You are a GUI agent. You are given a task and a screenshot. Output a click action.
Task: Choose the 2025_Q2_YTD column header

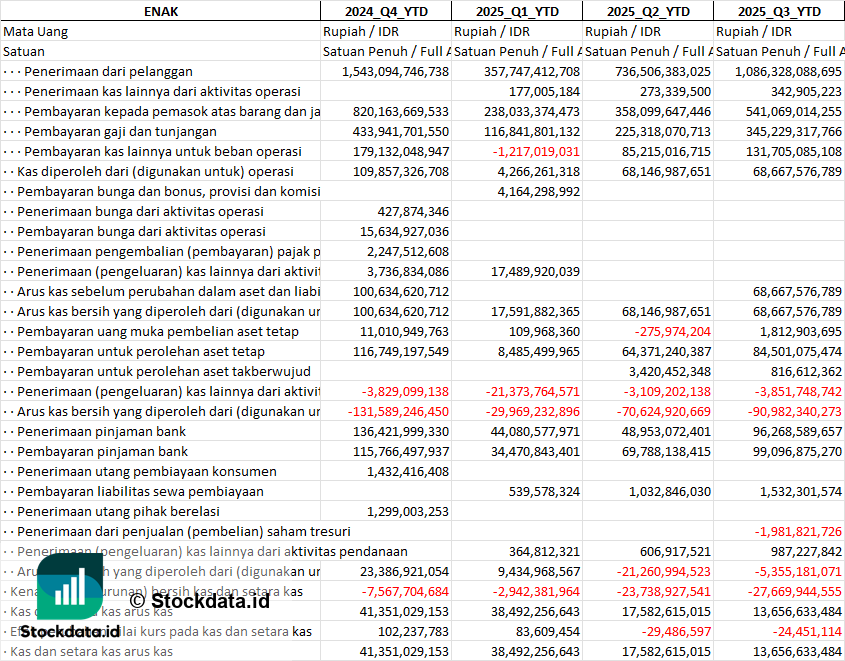[x=647, y=11]
